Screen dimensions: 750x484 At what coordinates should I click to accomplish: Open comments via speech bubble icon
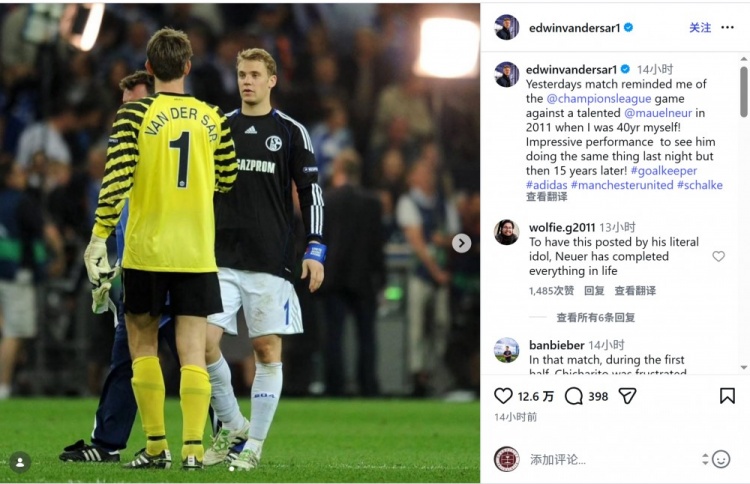[573, 396]
